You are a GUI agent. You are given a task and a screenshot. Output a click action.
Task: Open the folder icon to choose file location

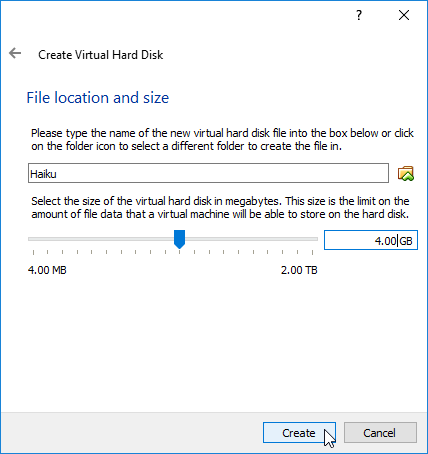click(x=406, y=174)
